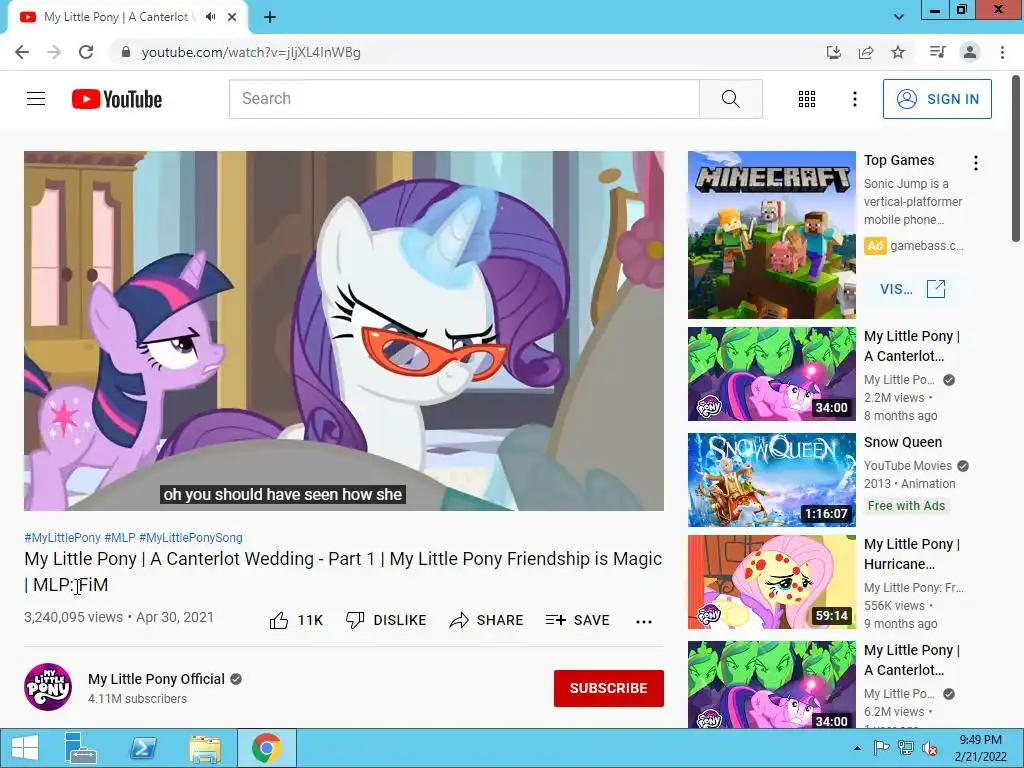Screen dimensions: 1024x768
Task: Click the video player frame
Action: coord(344,330)
